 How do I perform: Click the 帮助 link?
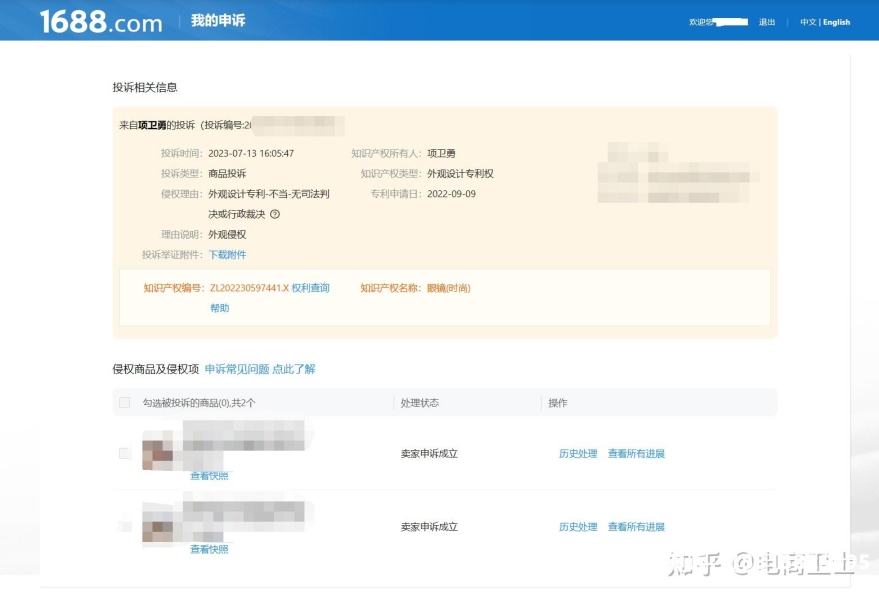(x=220, y=308)
